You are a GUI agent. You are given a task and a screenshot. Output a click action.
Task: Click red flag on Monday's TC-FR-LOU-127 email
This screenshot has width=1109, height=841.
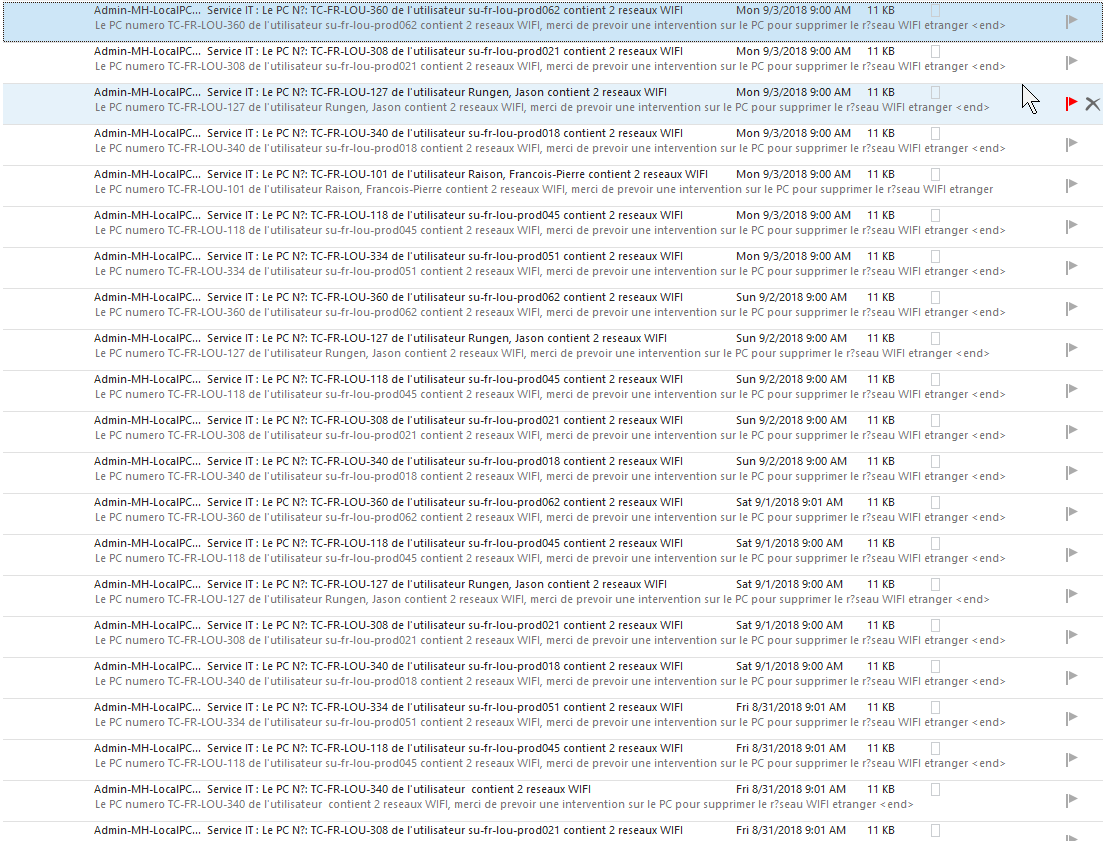1071,104
